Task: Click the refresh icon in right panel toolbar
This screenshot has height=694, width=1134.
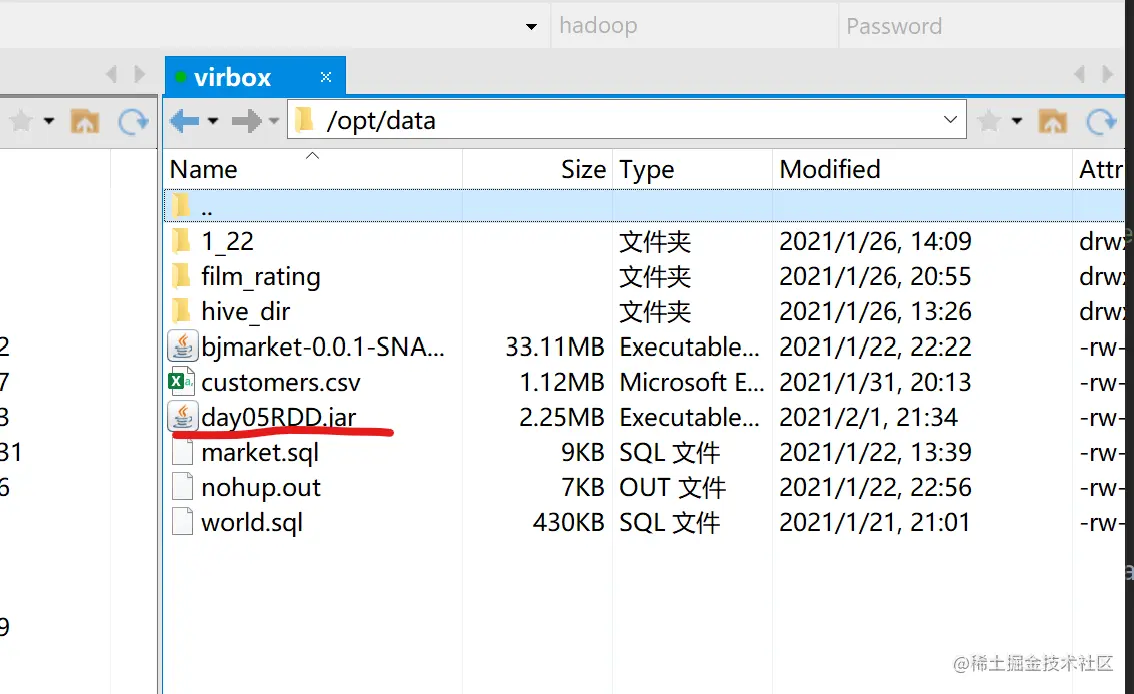Action: (x=1101, y=121)
